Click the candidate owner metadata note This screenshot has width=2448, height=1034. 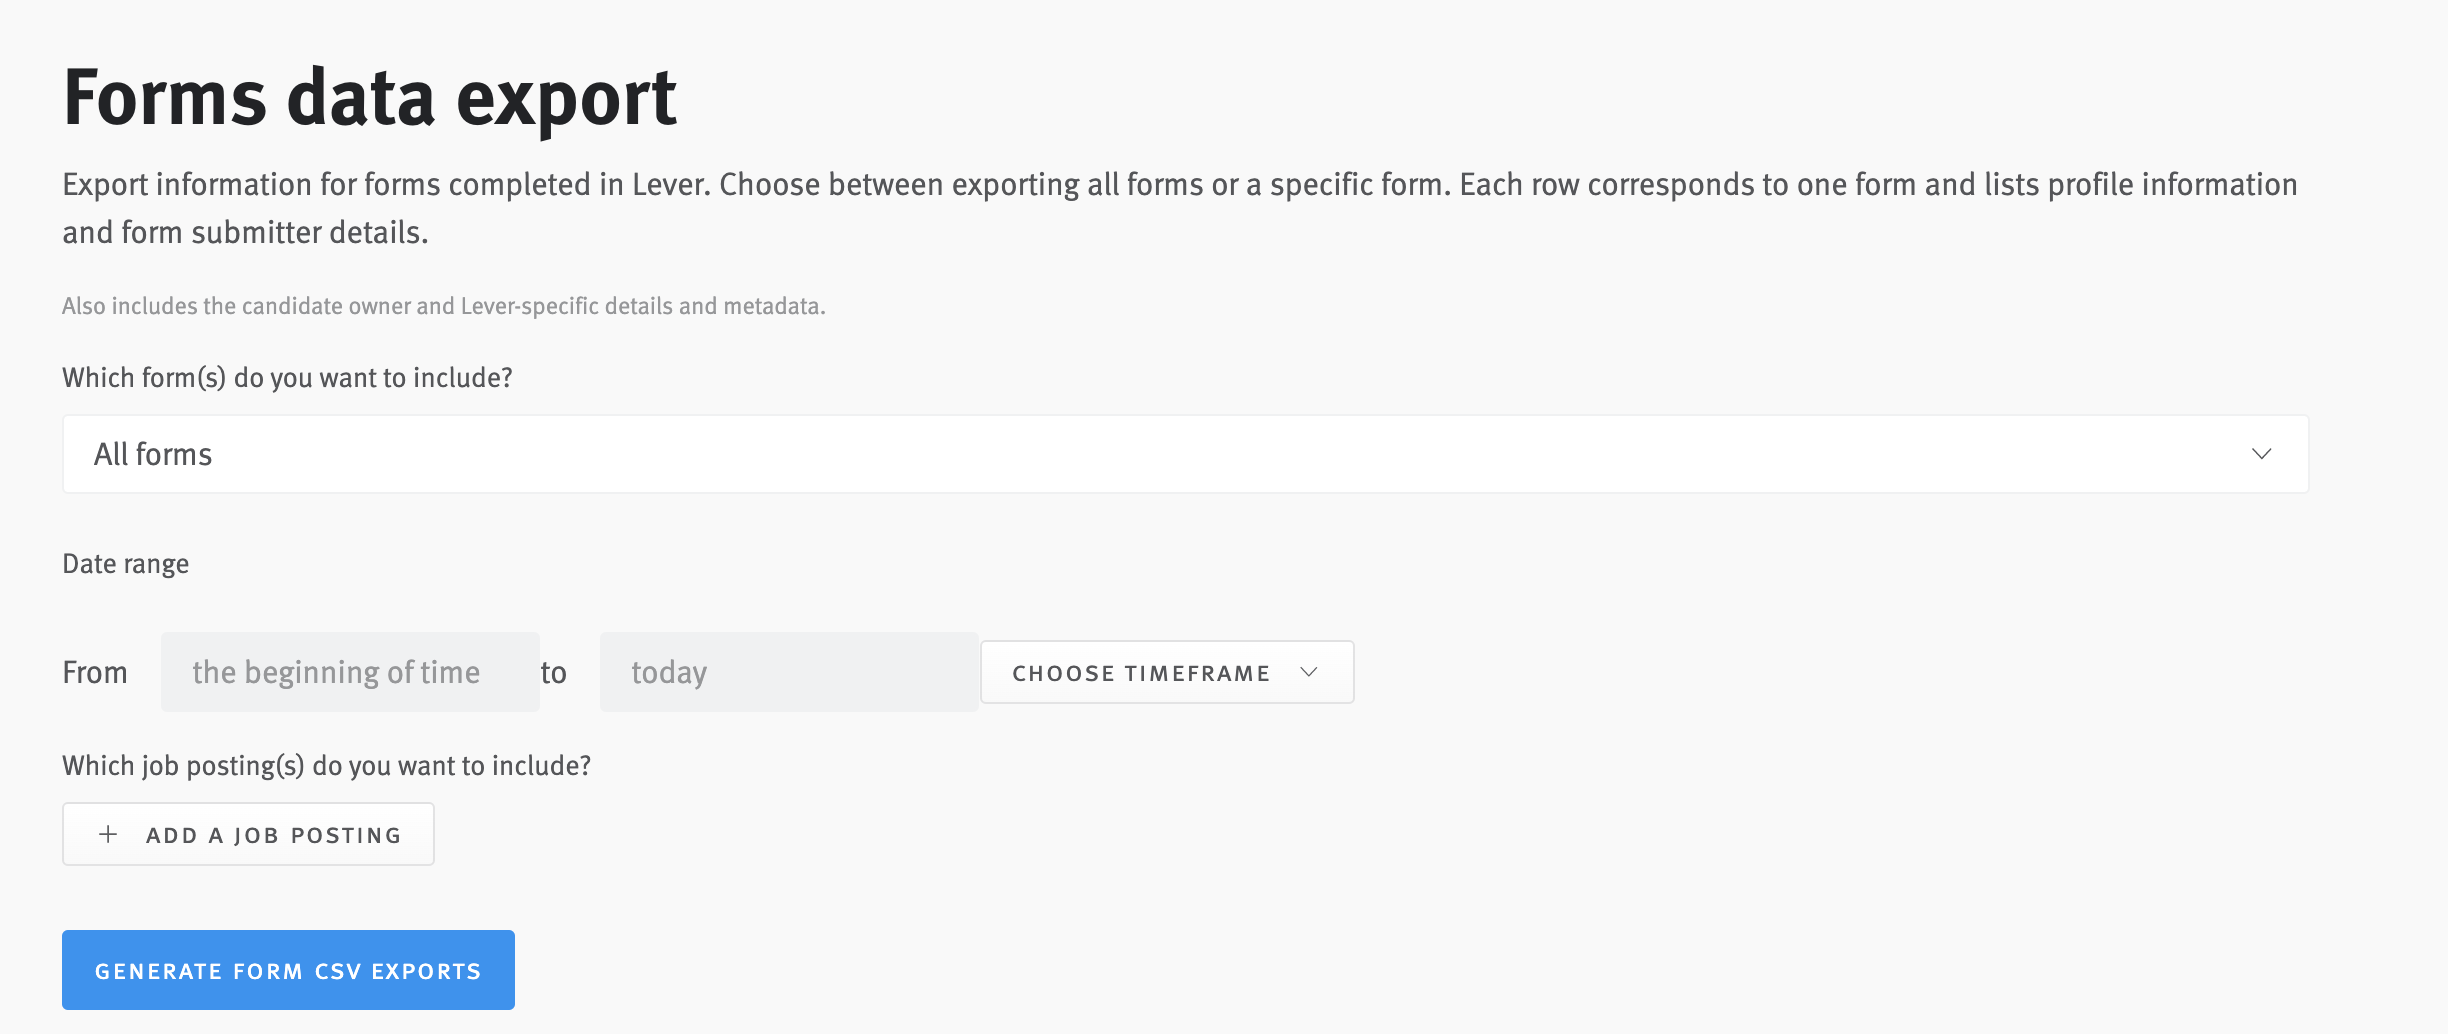444,306
